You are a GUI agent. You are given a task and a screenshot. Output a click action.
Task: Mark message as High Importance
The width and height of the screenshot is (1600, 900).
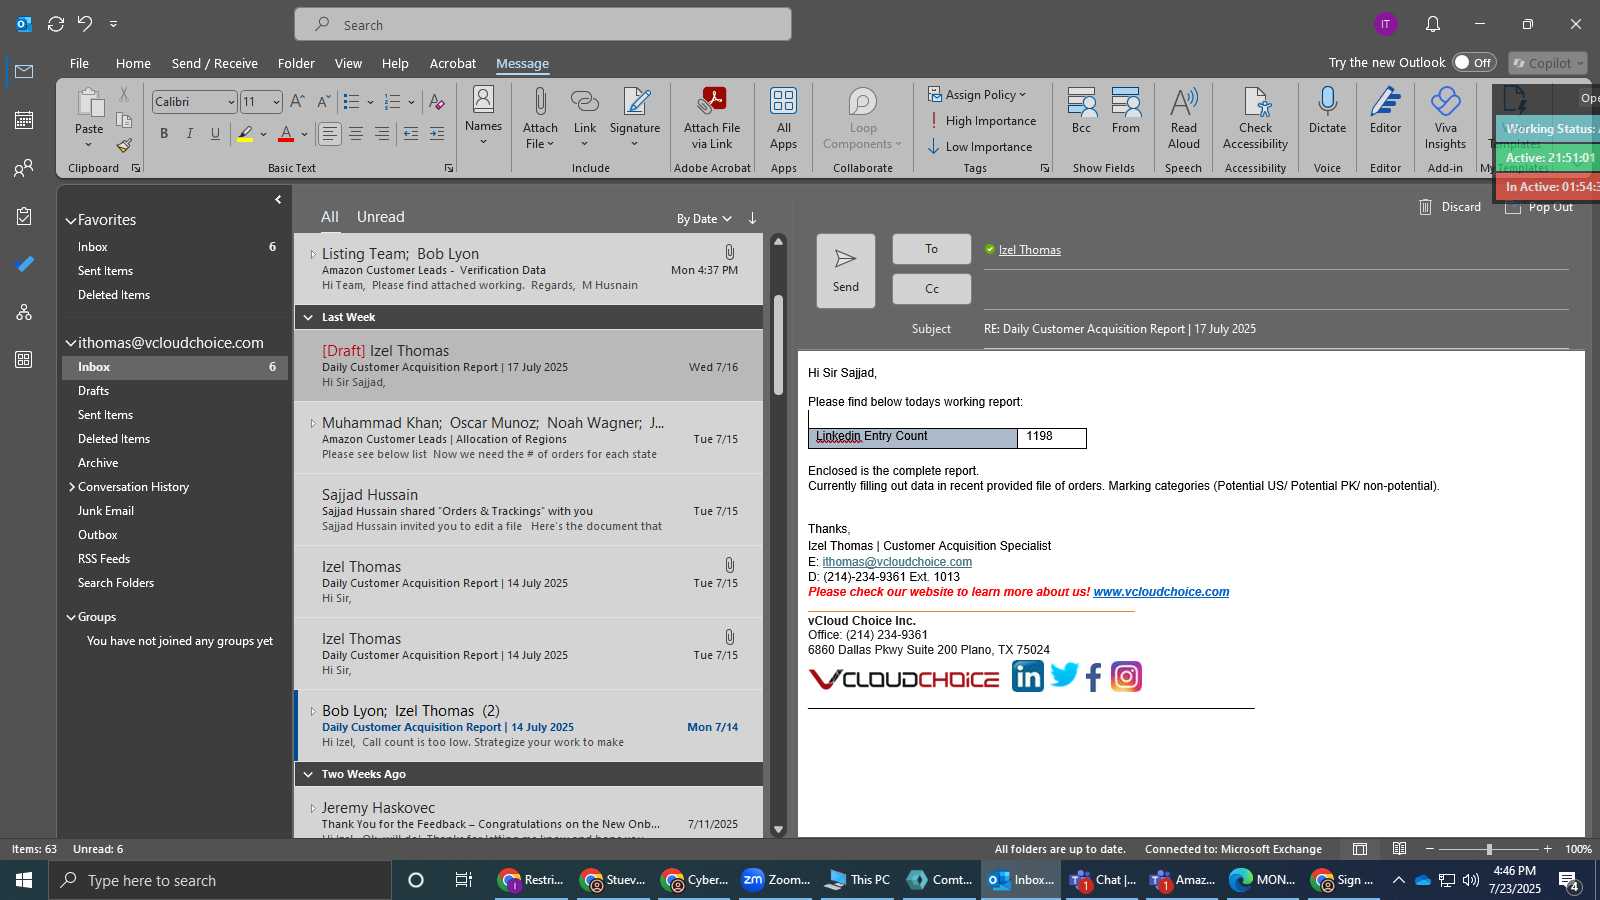(x=982, y=121)
